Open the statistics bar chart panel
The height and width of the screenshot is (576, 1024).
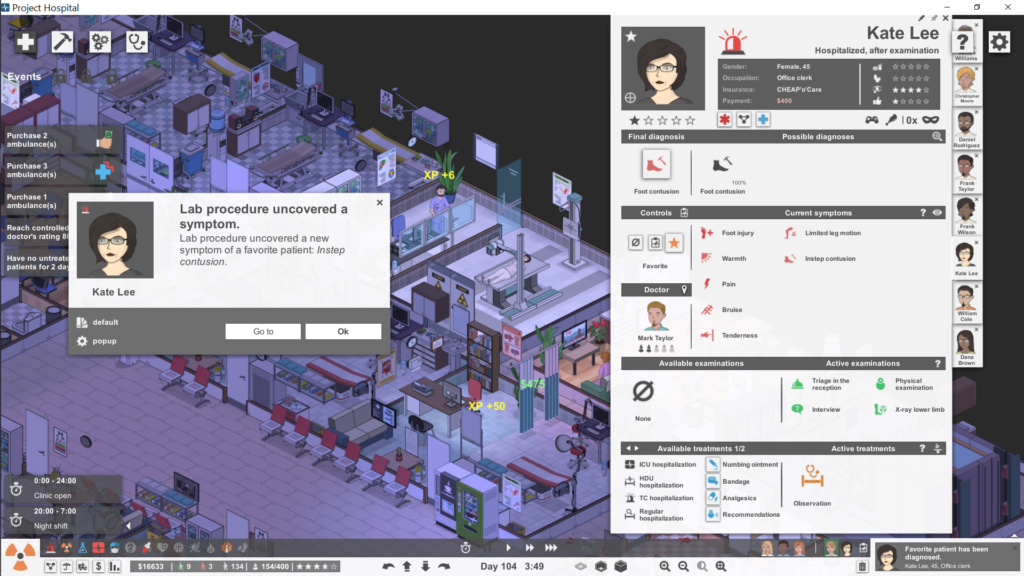tap(115, 566)
